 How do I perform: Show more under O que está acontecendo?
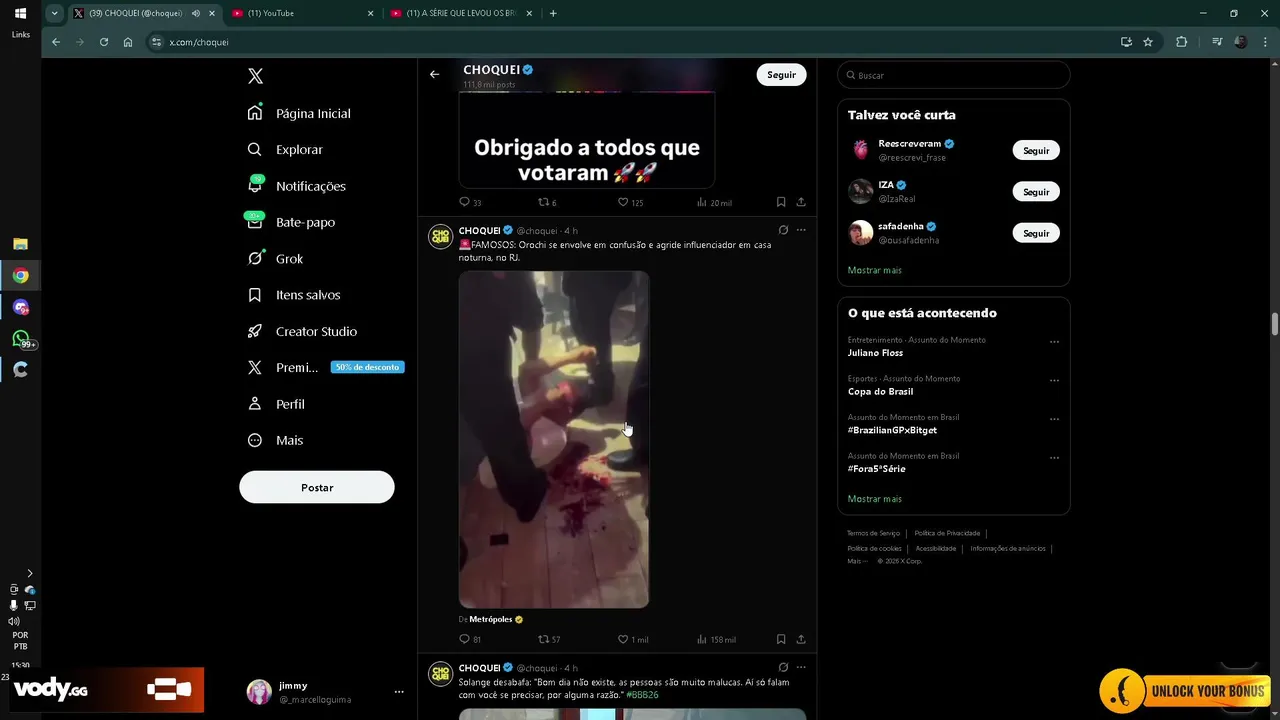[x=875, y=498]
